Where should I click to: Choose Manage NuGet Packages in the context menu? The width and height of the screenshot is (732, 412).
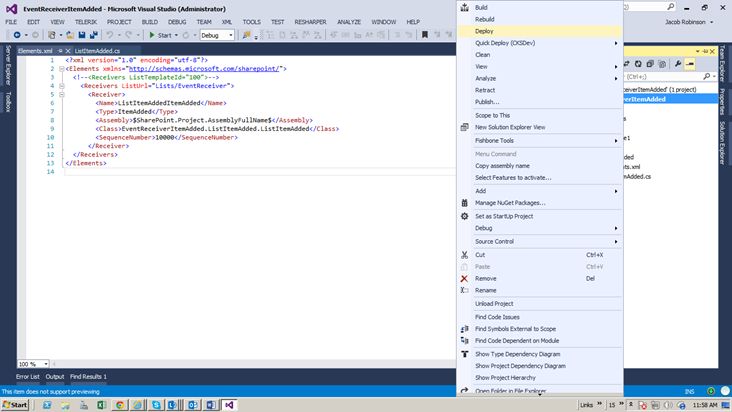tap(510, 203)
